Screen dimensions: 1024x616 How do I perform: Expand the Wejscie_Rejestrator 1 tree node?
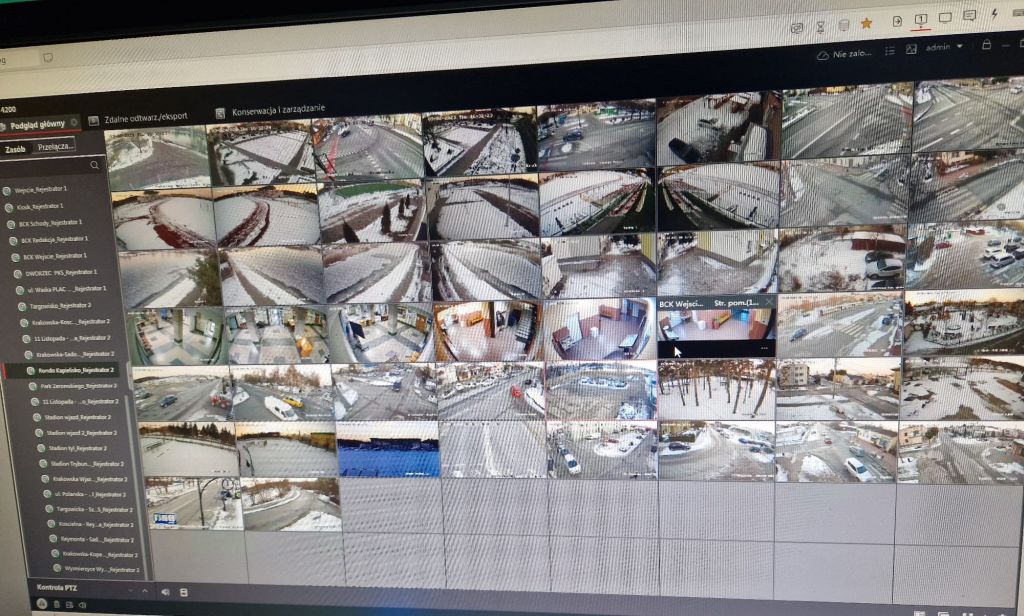point(7,189)
